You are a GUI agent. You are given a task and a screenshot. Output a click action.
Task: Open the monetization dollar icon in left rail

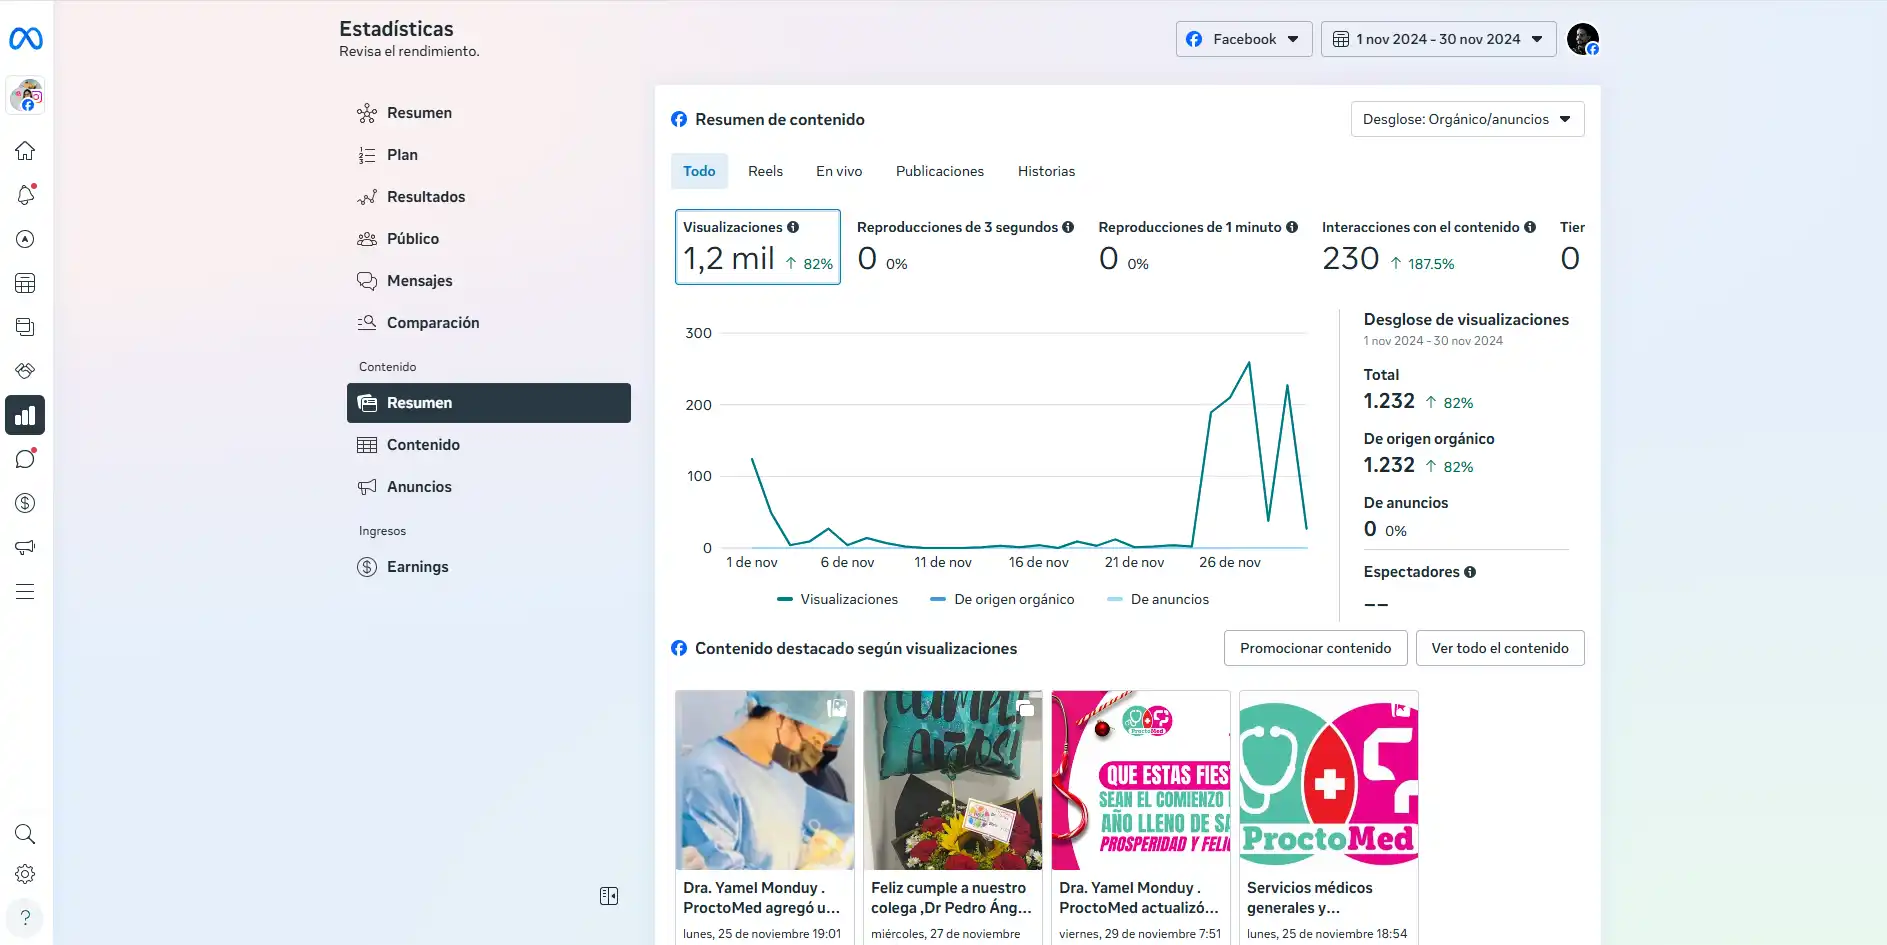[x=25, y=503]
